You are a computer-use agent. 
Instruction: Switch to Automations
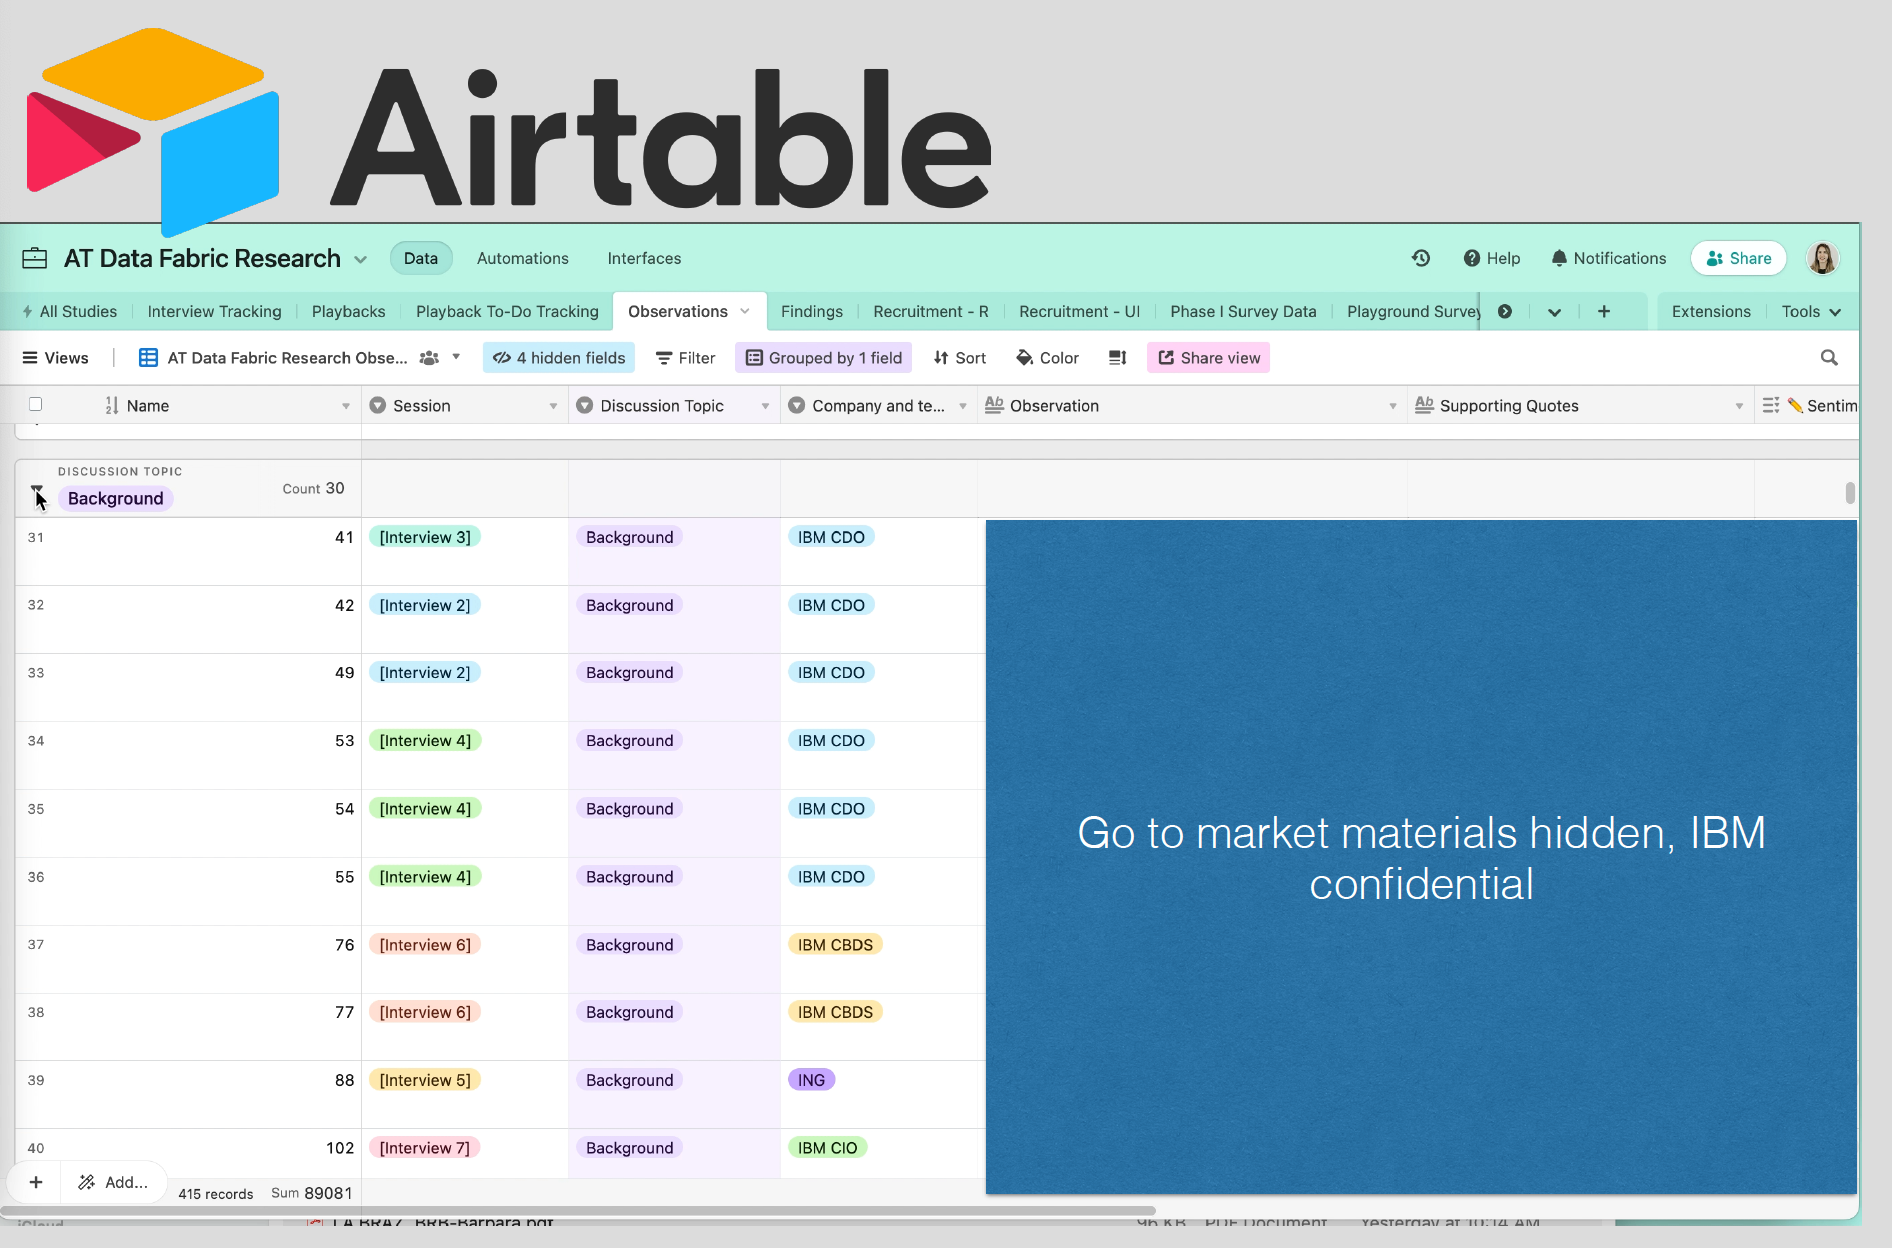tap(523, 258)
